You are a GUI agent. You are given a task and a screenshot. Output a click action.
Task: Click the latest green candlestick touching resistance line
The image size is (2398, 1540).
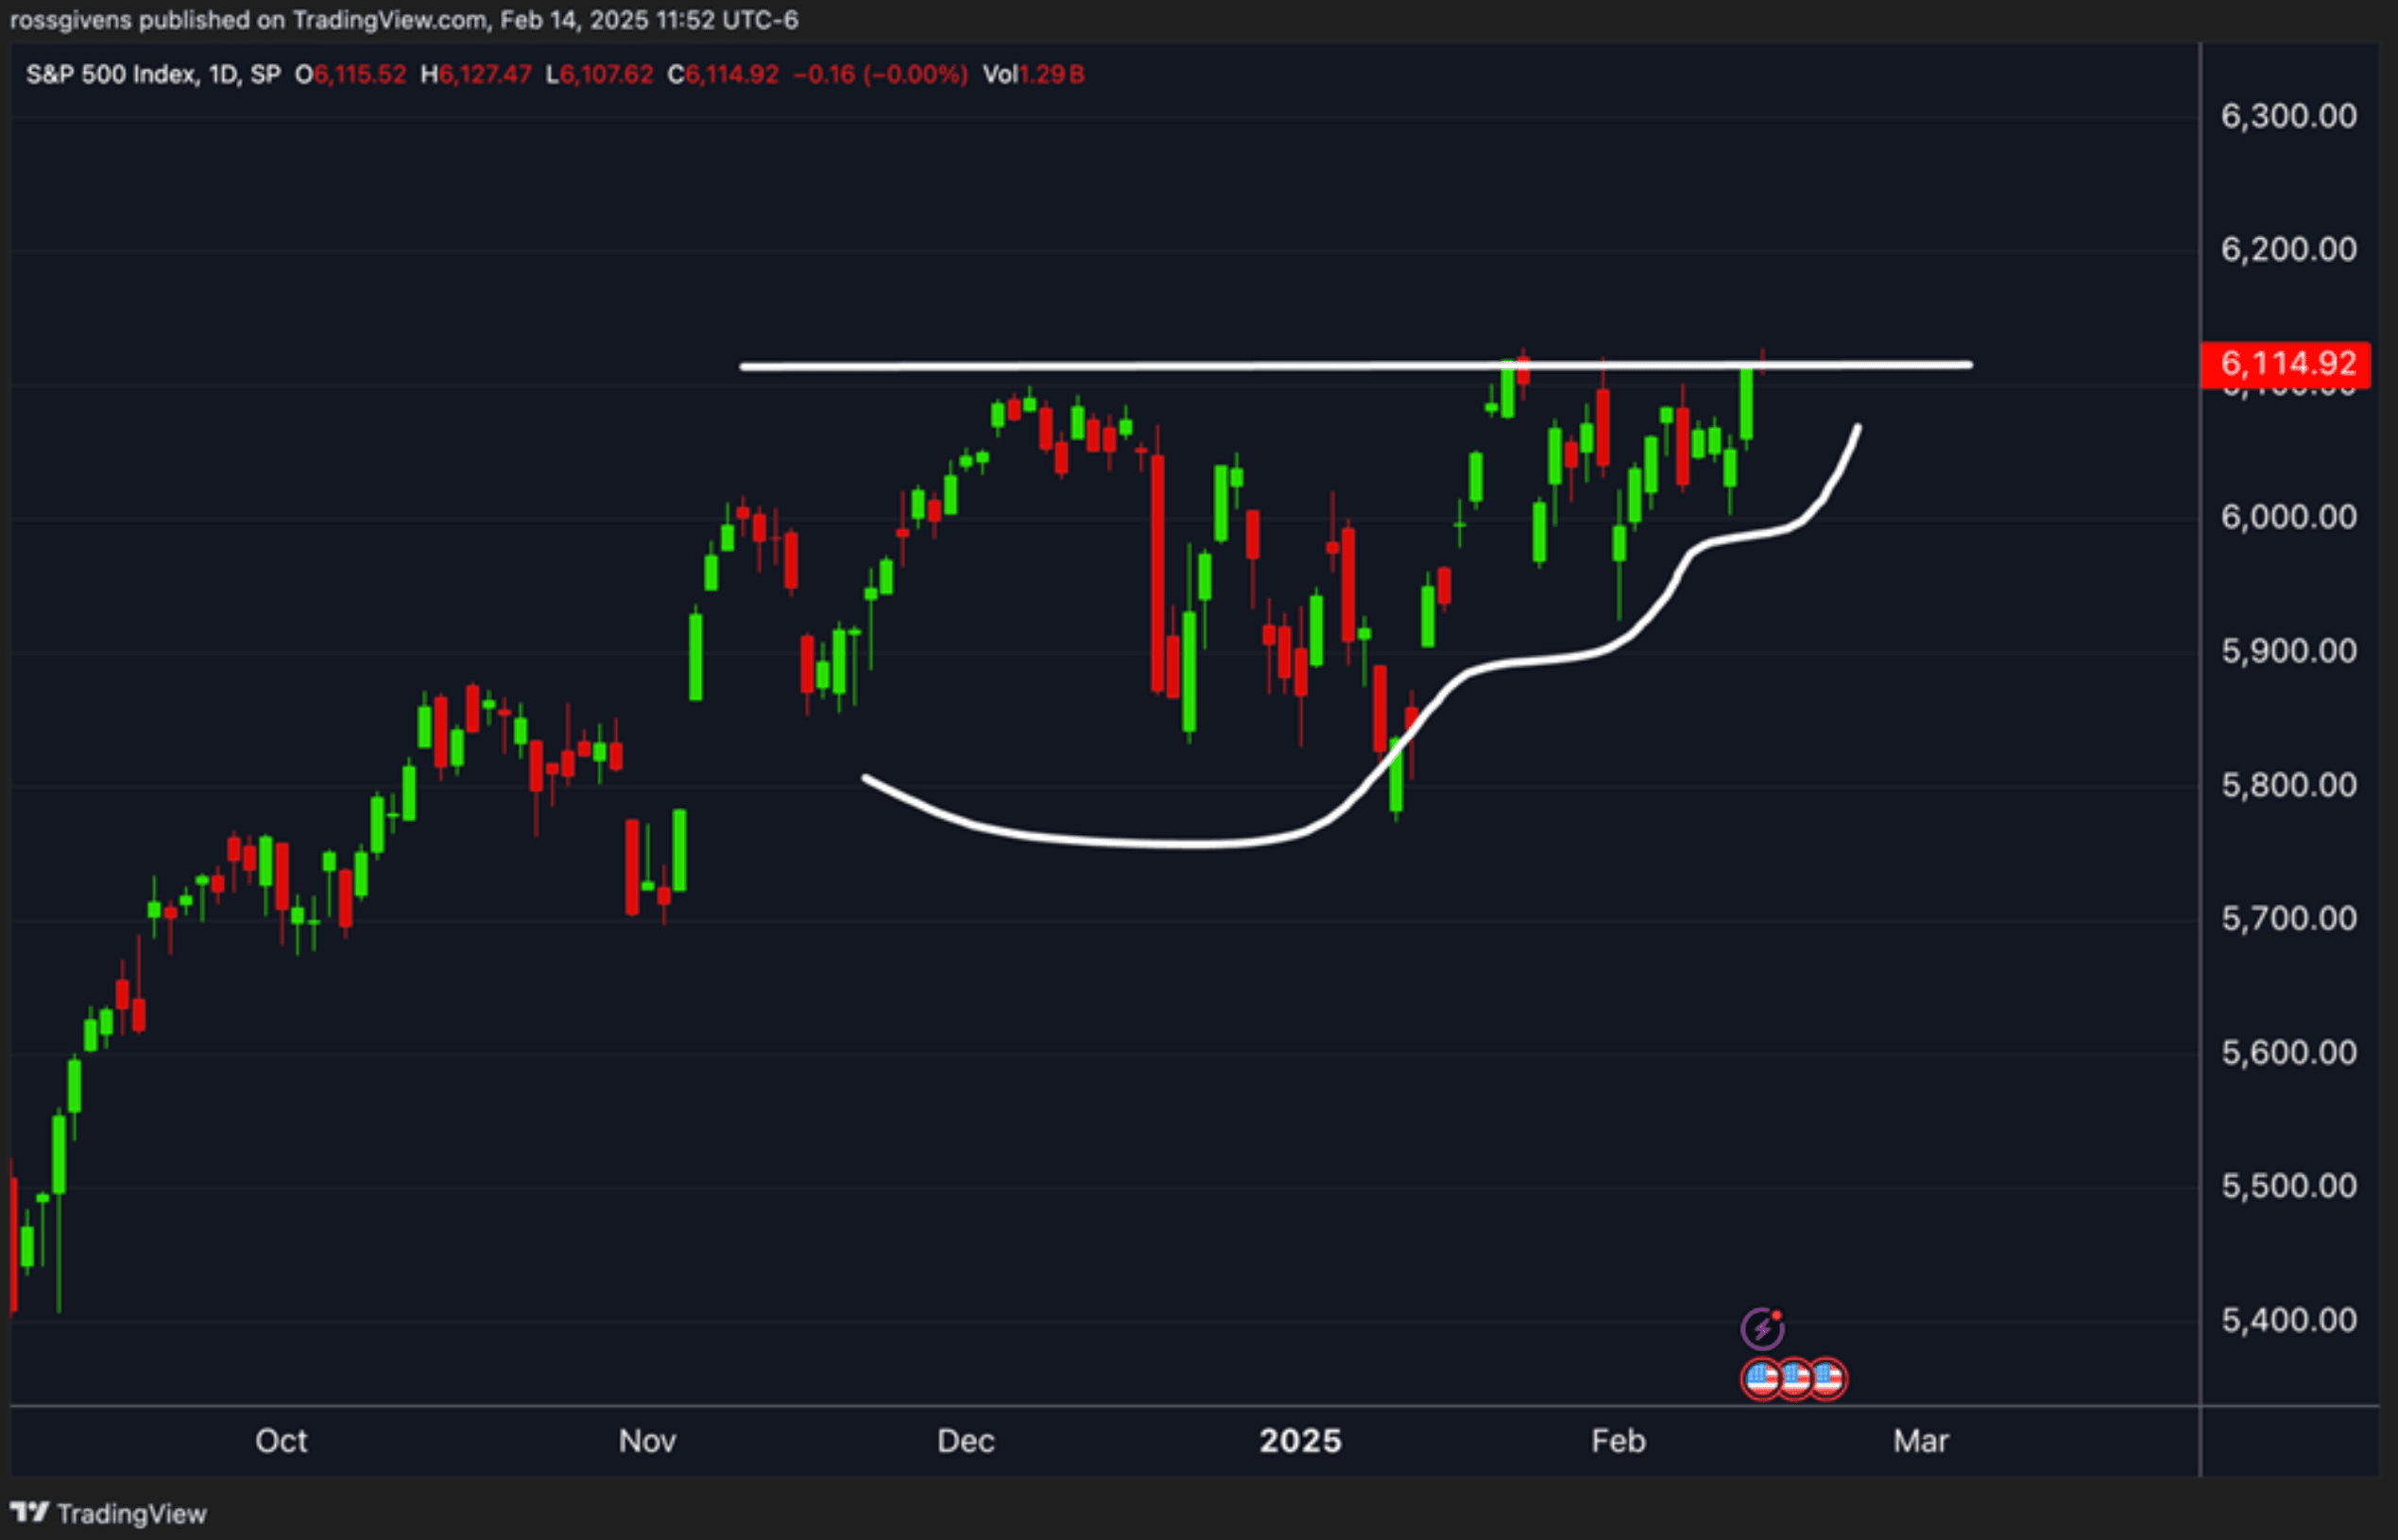(x=1747, y=404)
